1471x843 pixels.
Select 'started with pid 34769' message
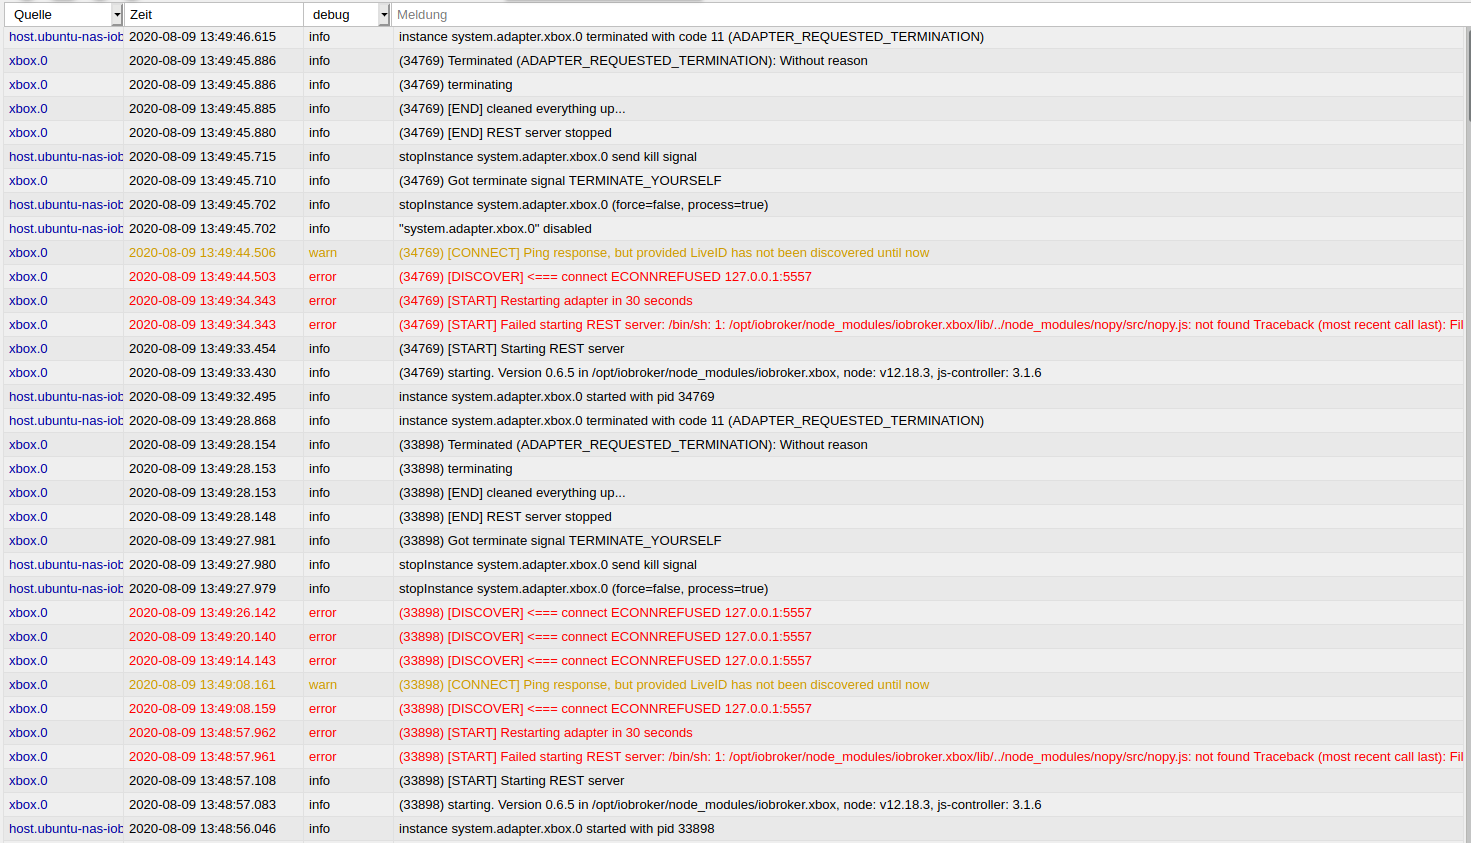(x=556, y=397)
